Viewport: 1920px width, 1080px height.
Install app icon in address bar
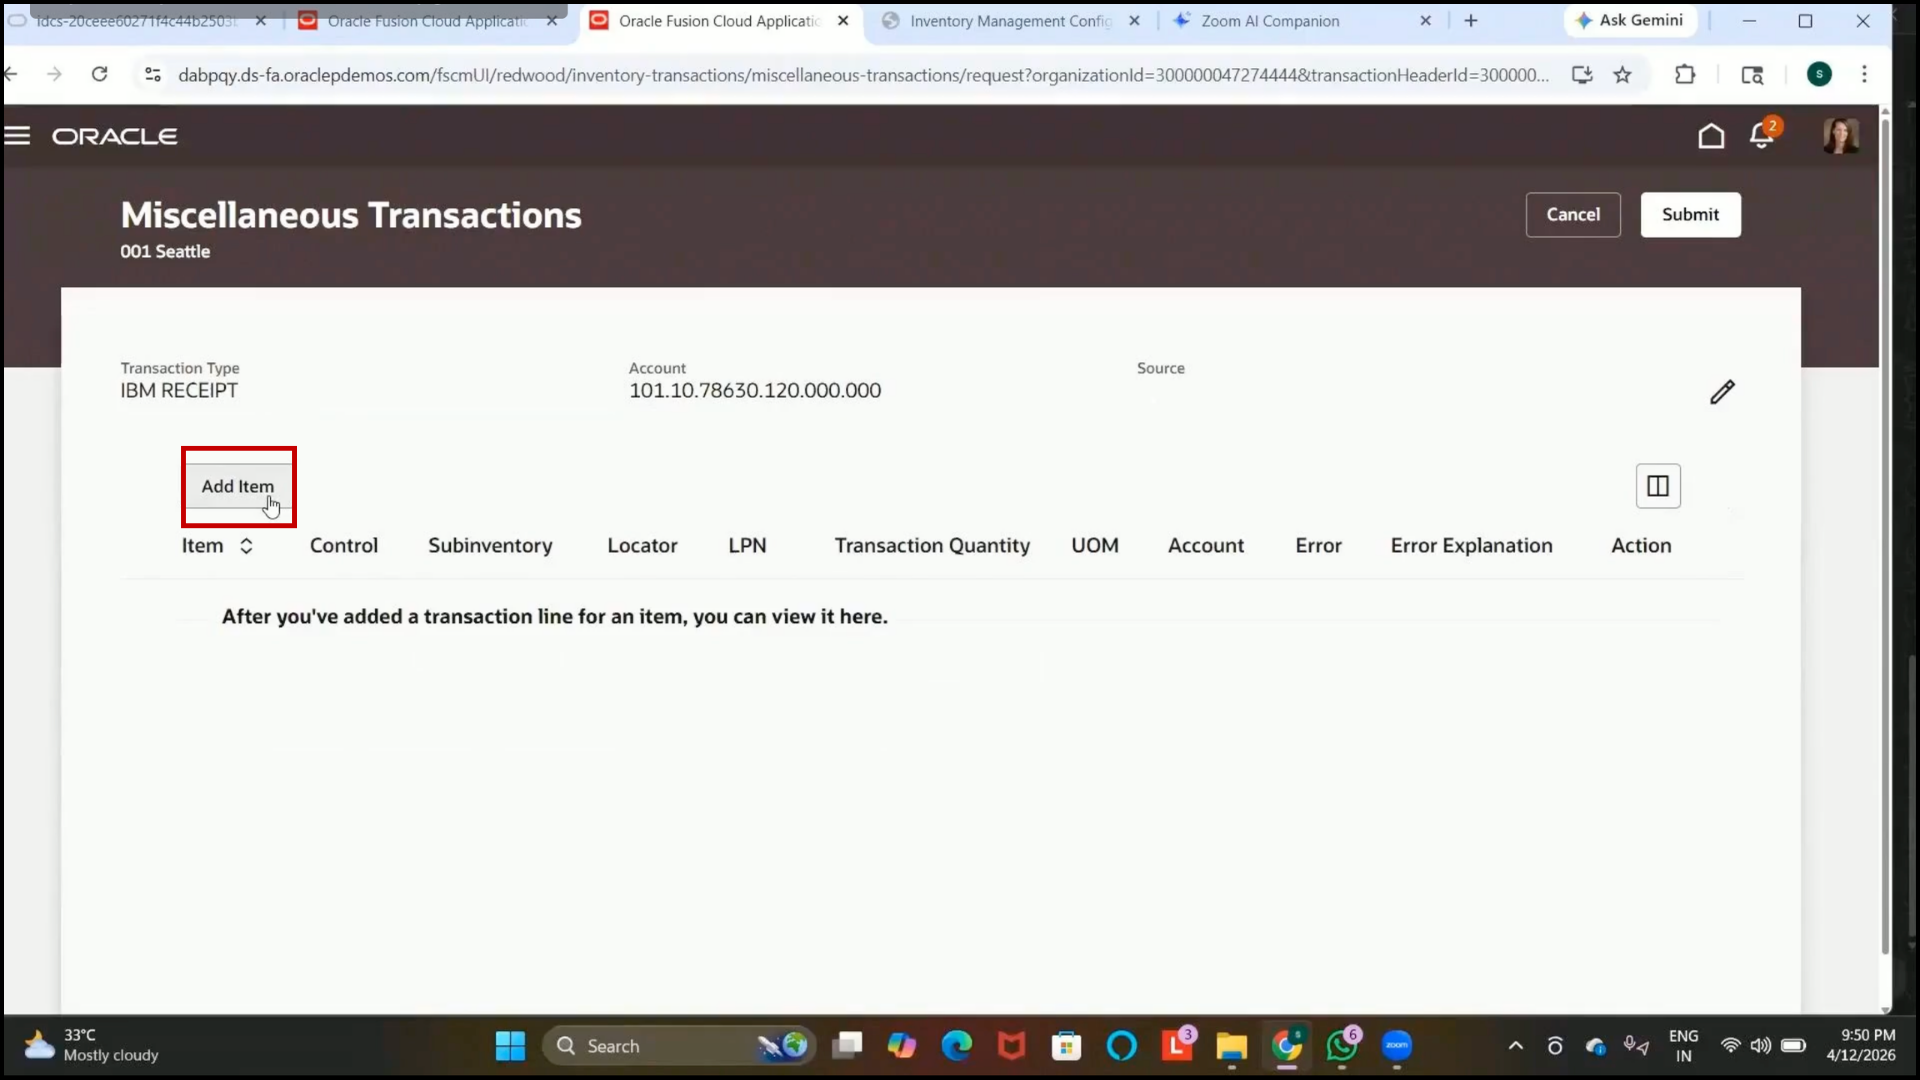click(x=1582, y=75)
